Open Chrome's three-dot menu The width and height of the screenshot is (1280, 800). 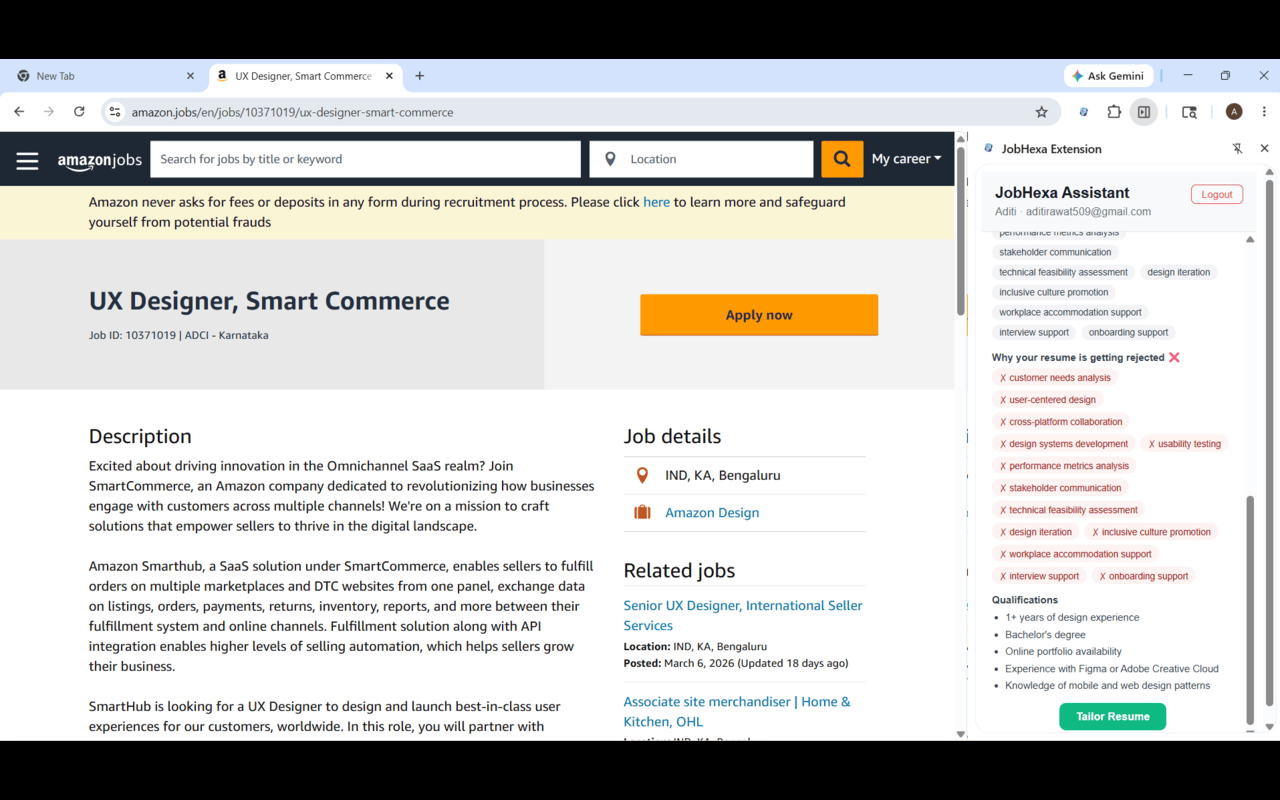[1264, 112]
